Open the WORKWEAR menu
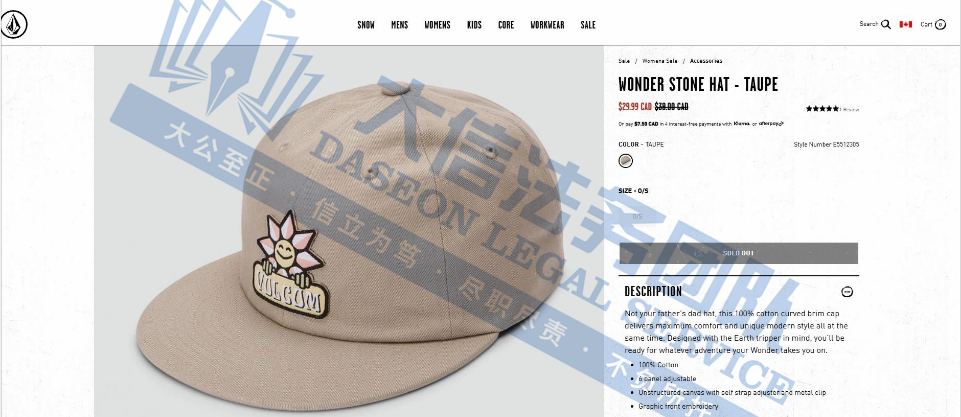Screen dimensions: 961x417 click(x=547, y=25)
